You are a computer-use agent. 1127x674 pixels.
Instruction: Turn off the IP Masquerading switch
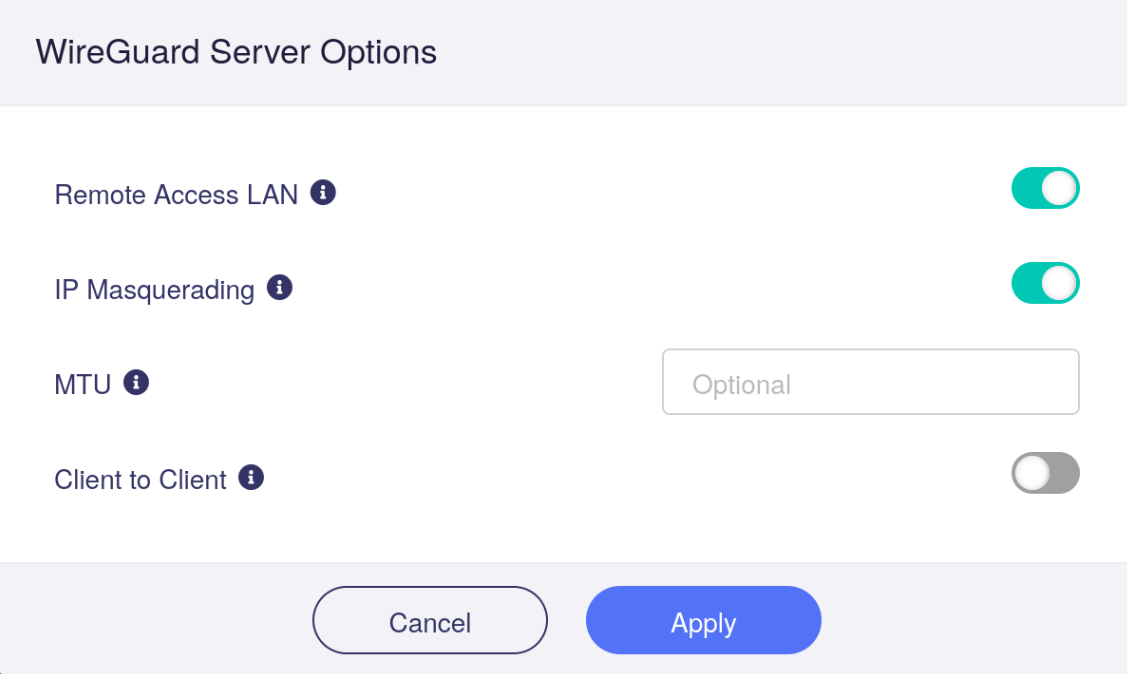click(x=1045, y=283)
